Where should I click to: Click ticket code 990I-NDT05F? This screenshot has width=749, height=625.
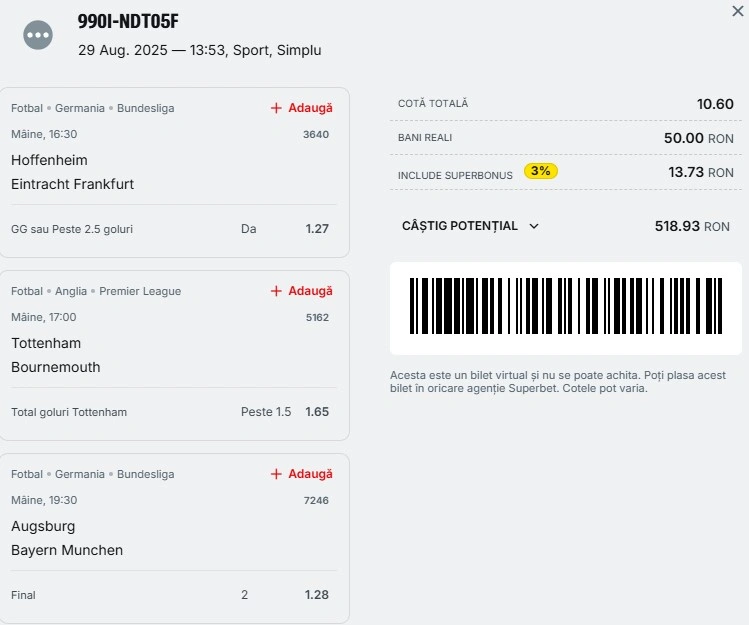point(128,22)
